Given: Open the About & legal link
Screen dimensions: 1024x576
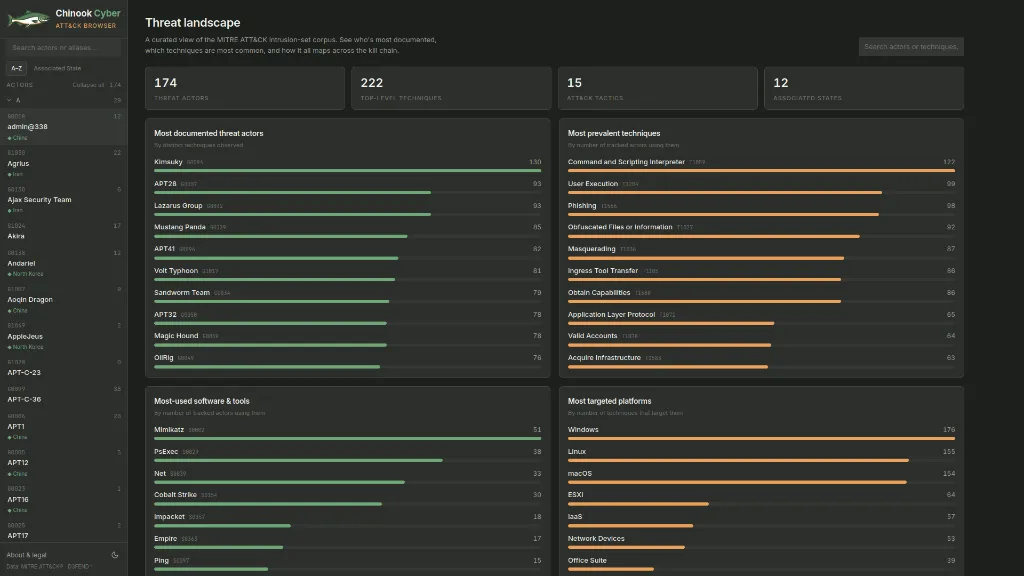Looking at the screenshot, I should [27, 555].
